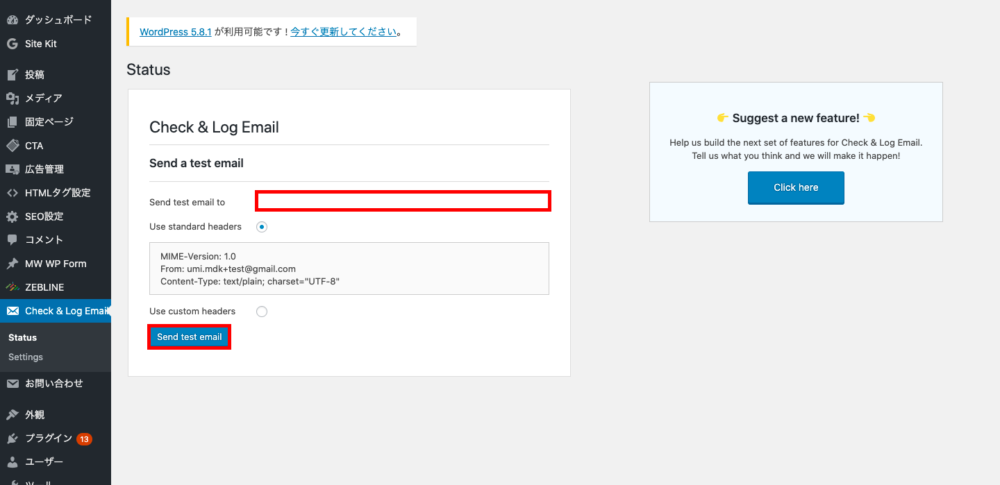Select the Use standard headers radio button
Image resolution: width=1000 pixels, height=485 pixels.
coord(262,227)
